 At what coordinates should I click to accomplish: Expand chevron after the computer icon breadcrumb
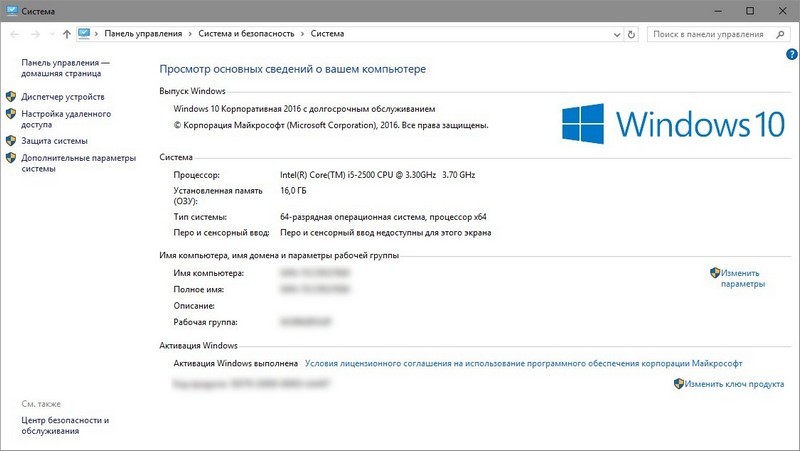96,34
